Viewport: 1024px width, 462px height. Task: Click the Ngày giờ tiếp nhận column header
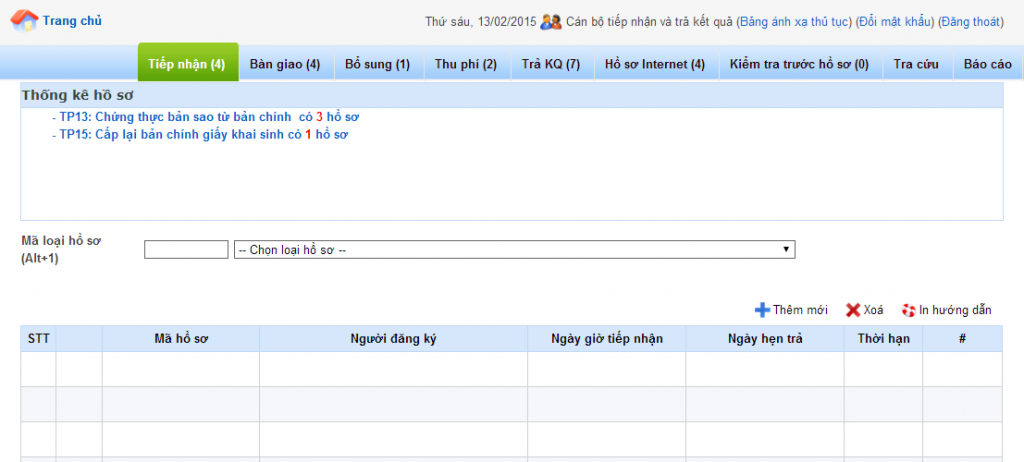tap(607, 338)
